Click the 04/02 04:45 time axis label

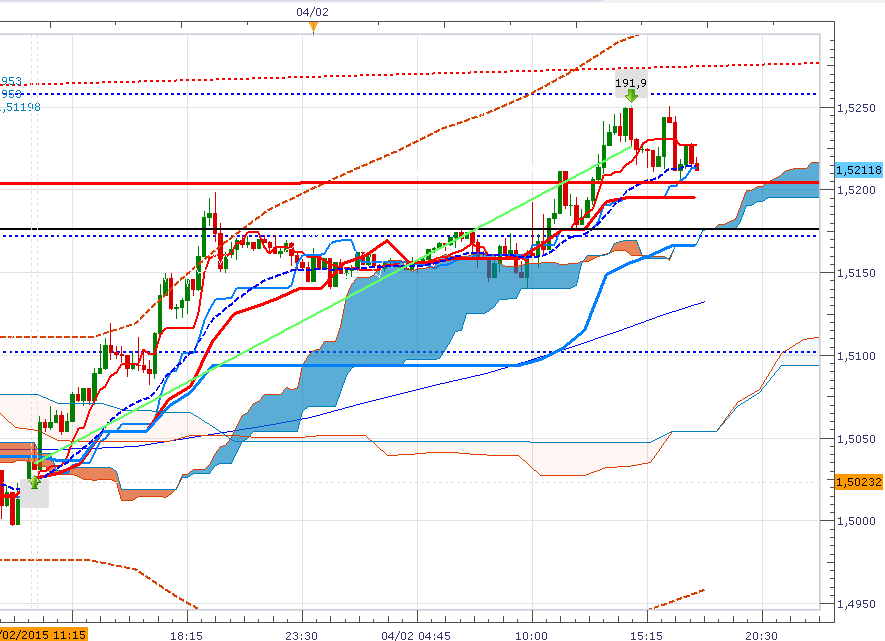click(x=416, y=636)
